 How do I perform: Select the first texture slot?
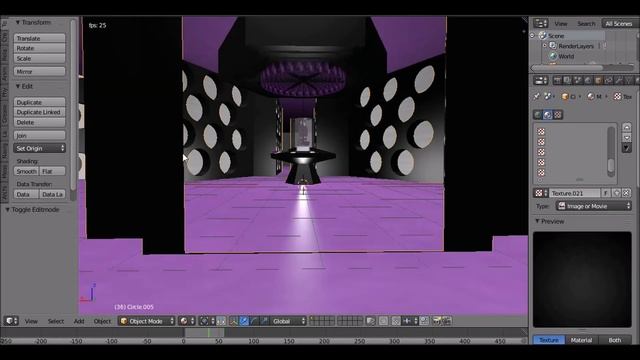point(571,131)
